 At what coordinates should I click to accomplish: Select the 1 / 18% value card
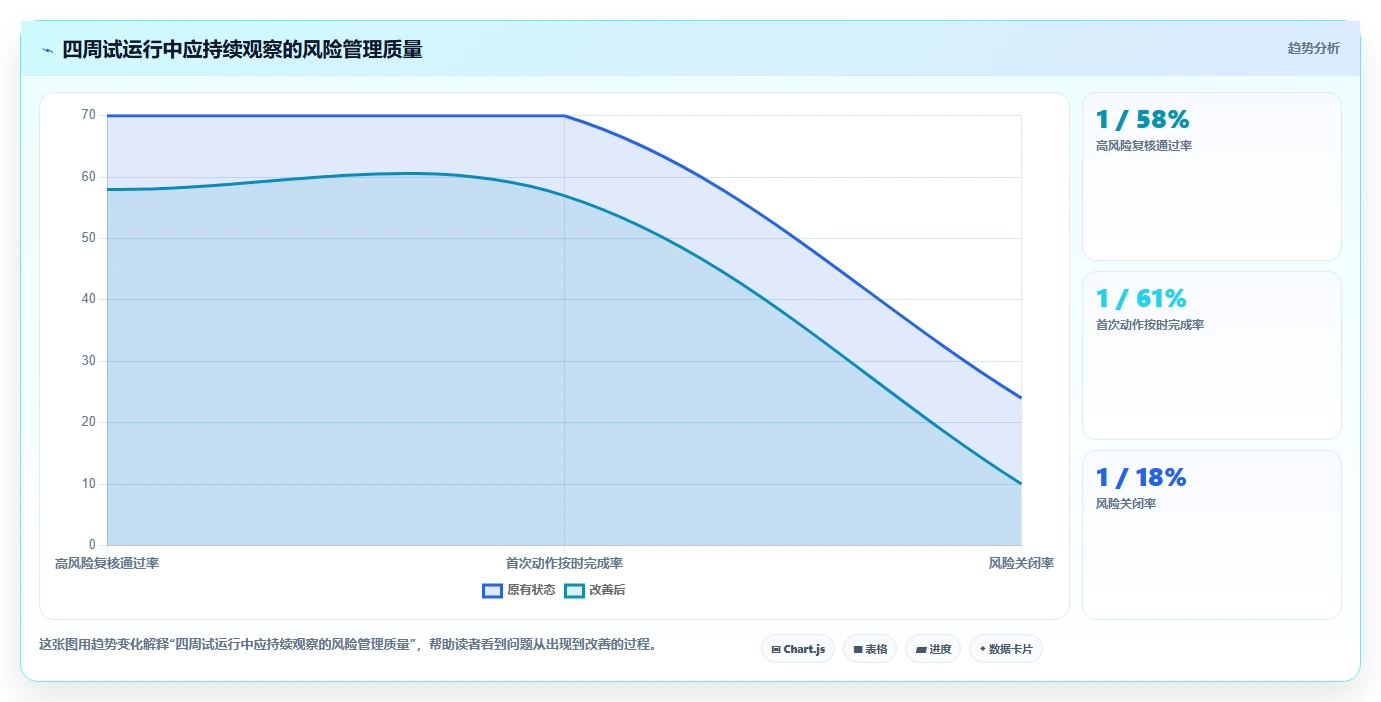[x=1211, y=534]
